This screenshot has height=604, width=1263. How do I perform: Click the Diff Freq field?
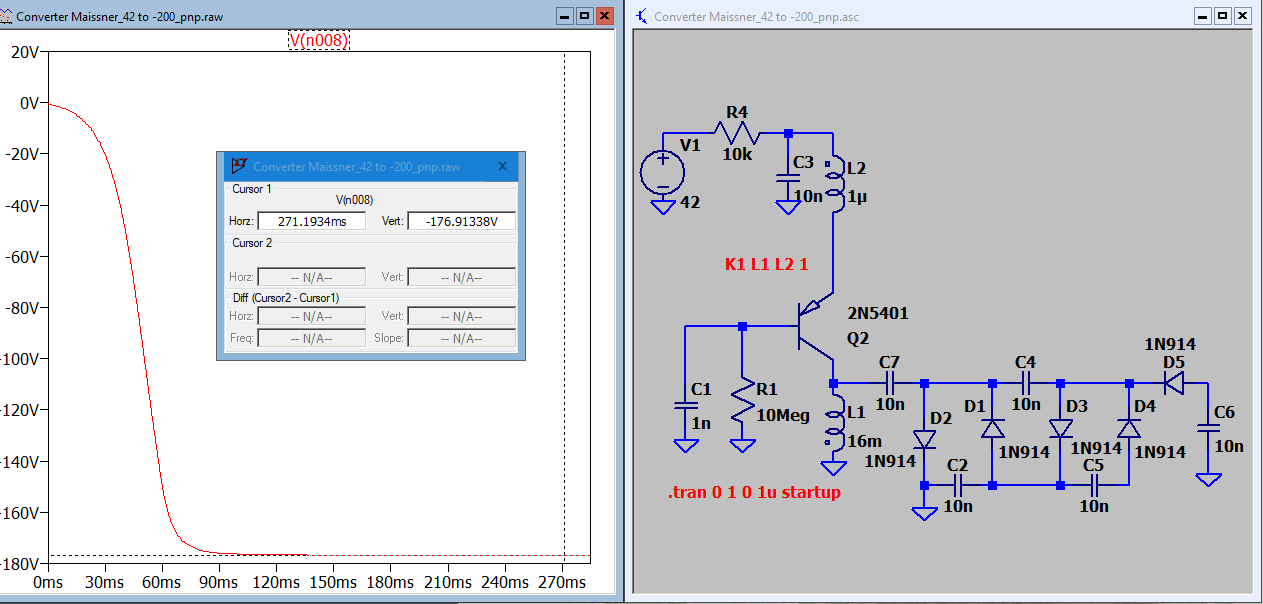(311, 338)
